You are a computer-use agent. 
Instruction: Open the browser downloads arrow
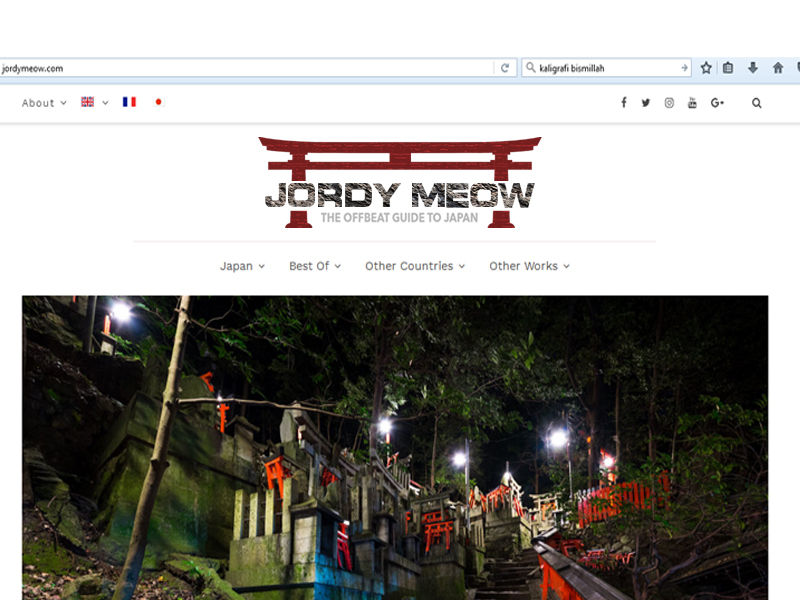click(x=753, y=68)
